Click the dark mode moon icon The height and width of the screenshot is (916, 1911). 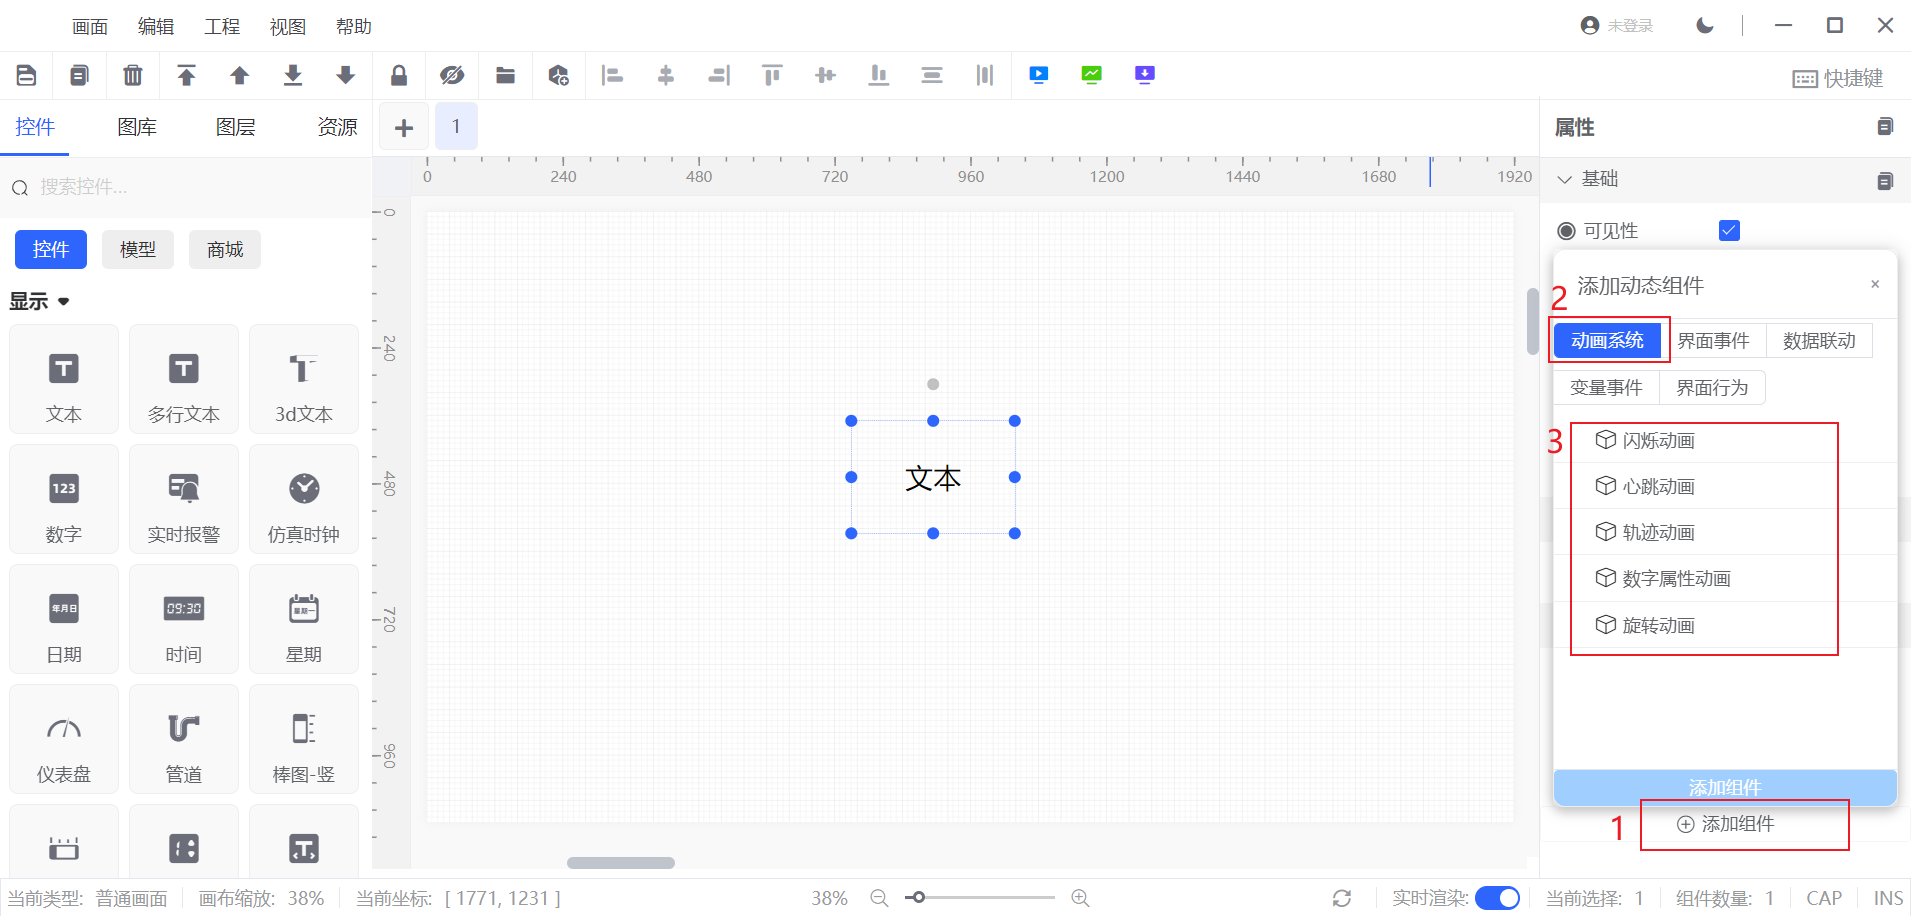[x=1705, y=25]
